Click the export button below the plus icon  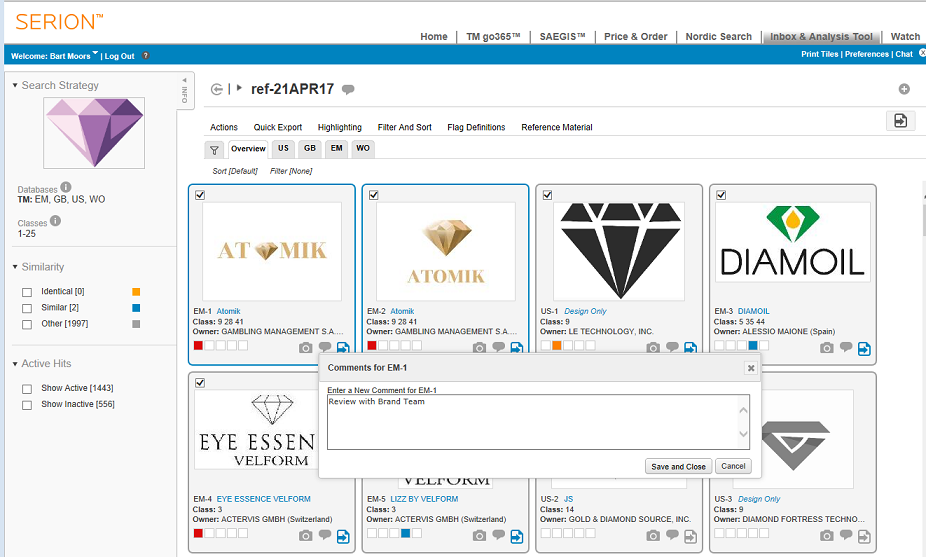(901, 120)
